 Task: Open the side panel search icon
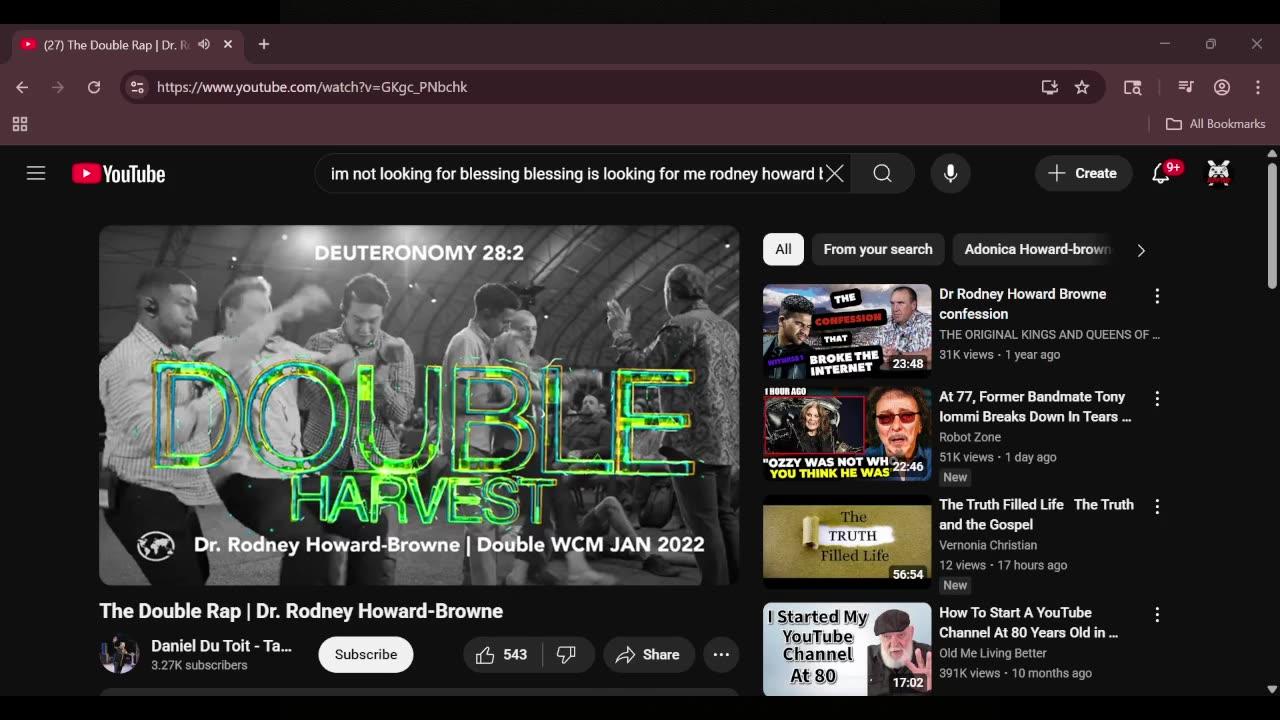[x=1133, y=87]
